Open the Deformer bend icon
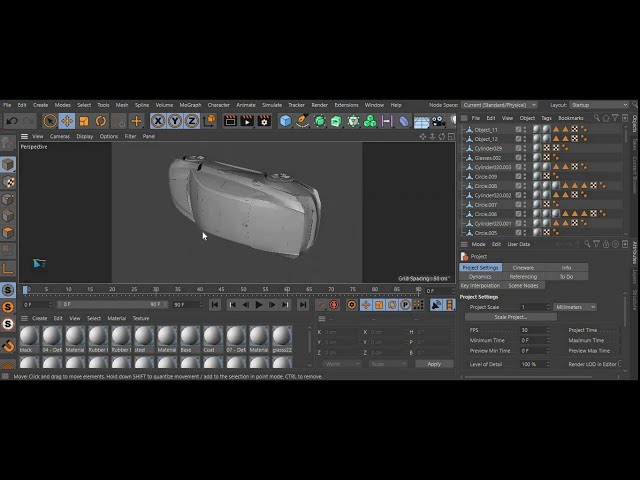Viewport: 640px width, 480px height. [x=404, y=121]
